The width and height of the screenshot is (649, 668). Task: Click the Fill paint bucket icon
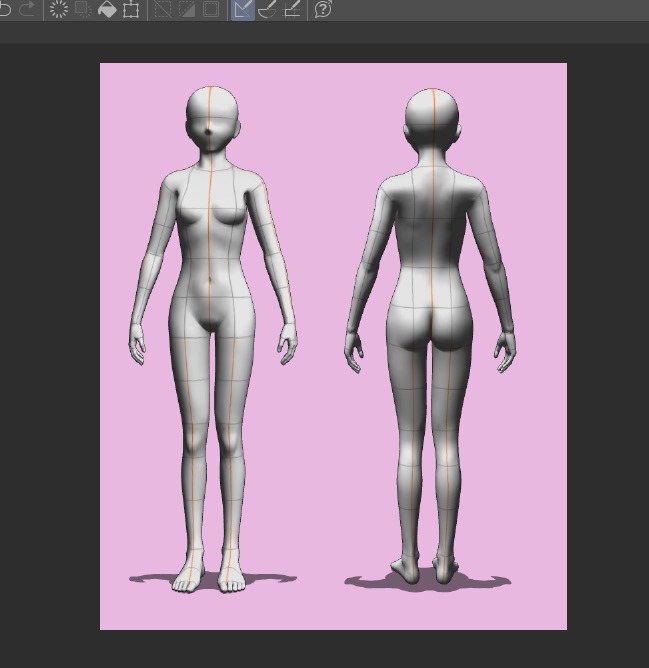107,9
